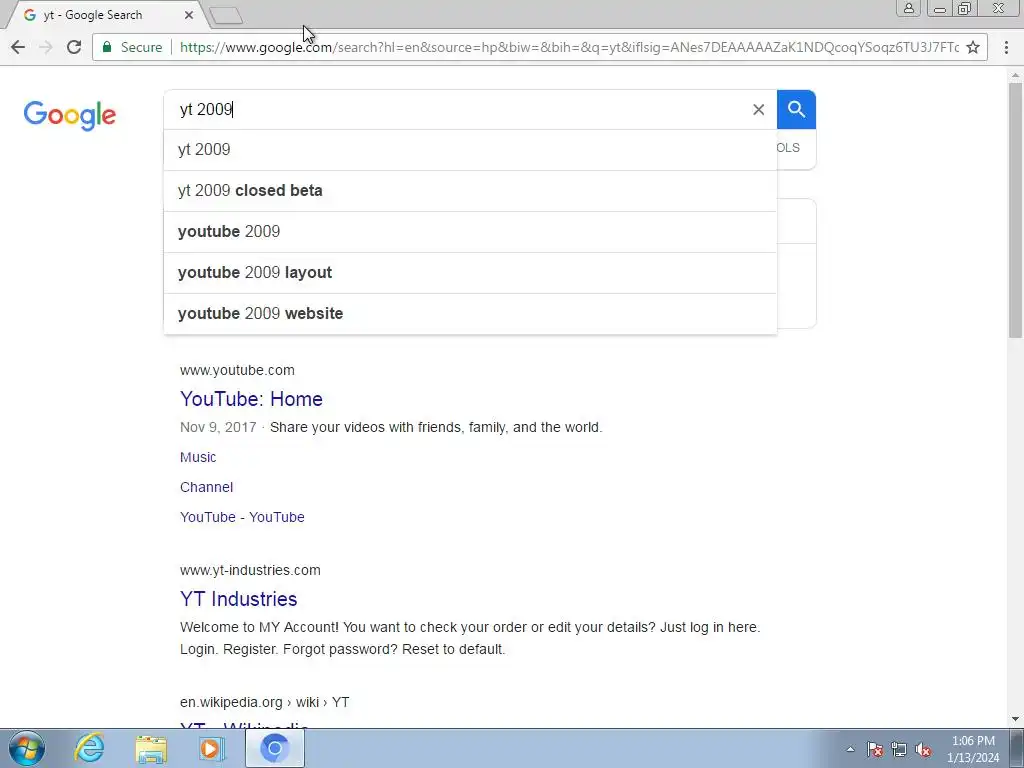Bookmark this page with the star icon
Image resolution: width=1024 pixels, height=768 pixels.
coord(972,47)
